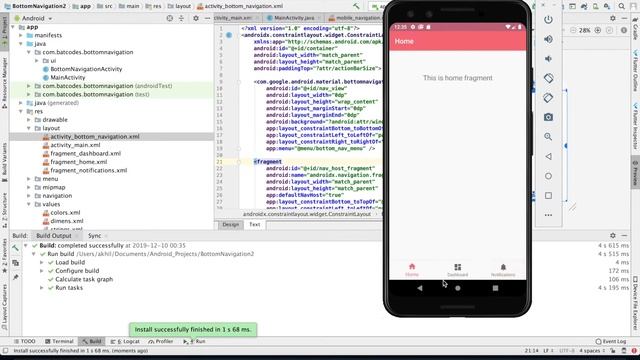Switch to Text tab
Screen dimensions: 640x360
point(254,224)
